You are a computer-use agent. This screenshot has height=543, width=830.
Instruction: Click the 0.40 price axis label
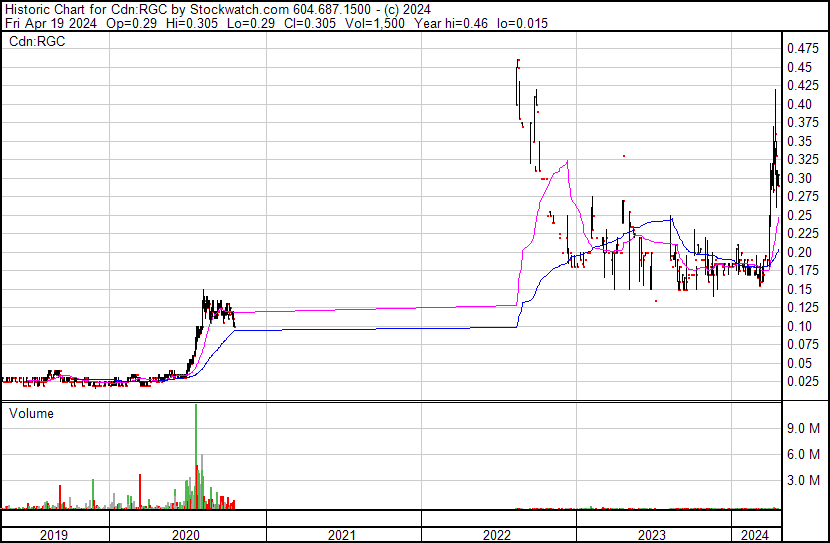799,104
